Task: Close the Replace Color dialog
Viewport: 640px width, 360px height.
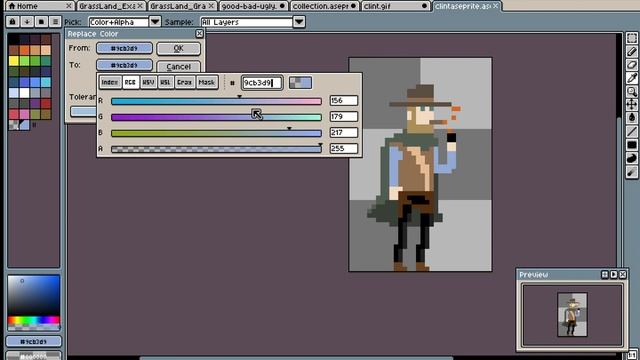Action: 199,33
